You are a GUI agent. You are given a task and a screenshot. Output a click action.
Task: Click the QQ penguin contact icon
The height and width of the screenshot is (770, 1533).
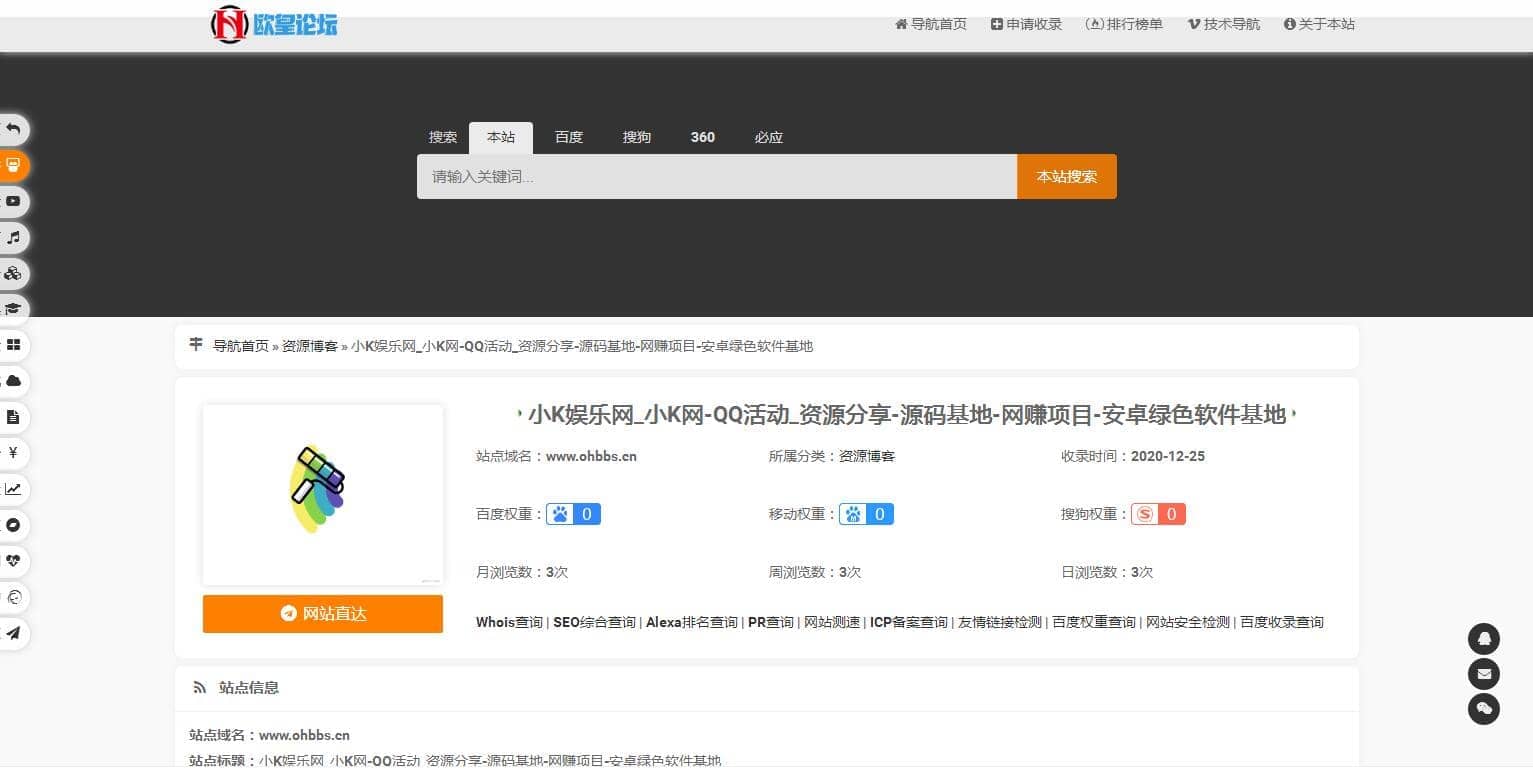1483,638
